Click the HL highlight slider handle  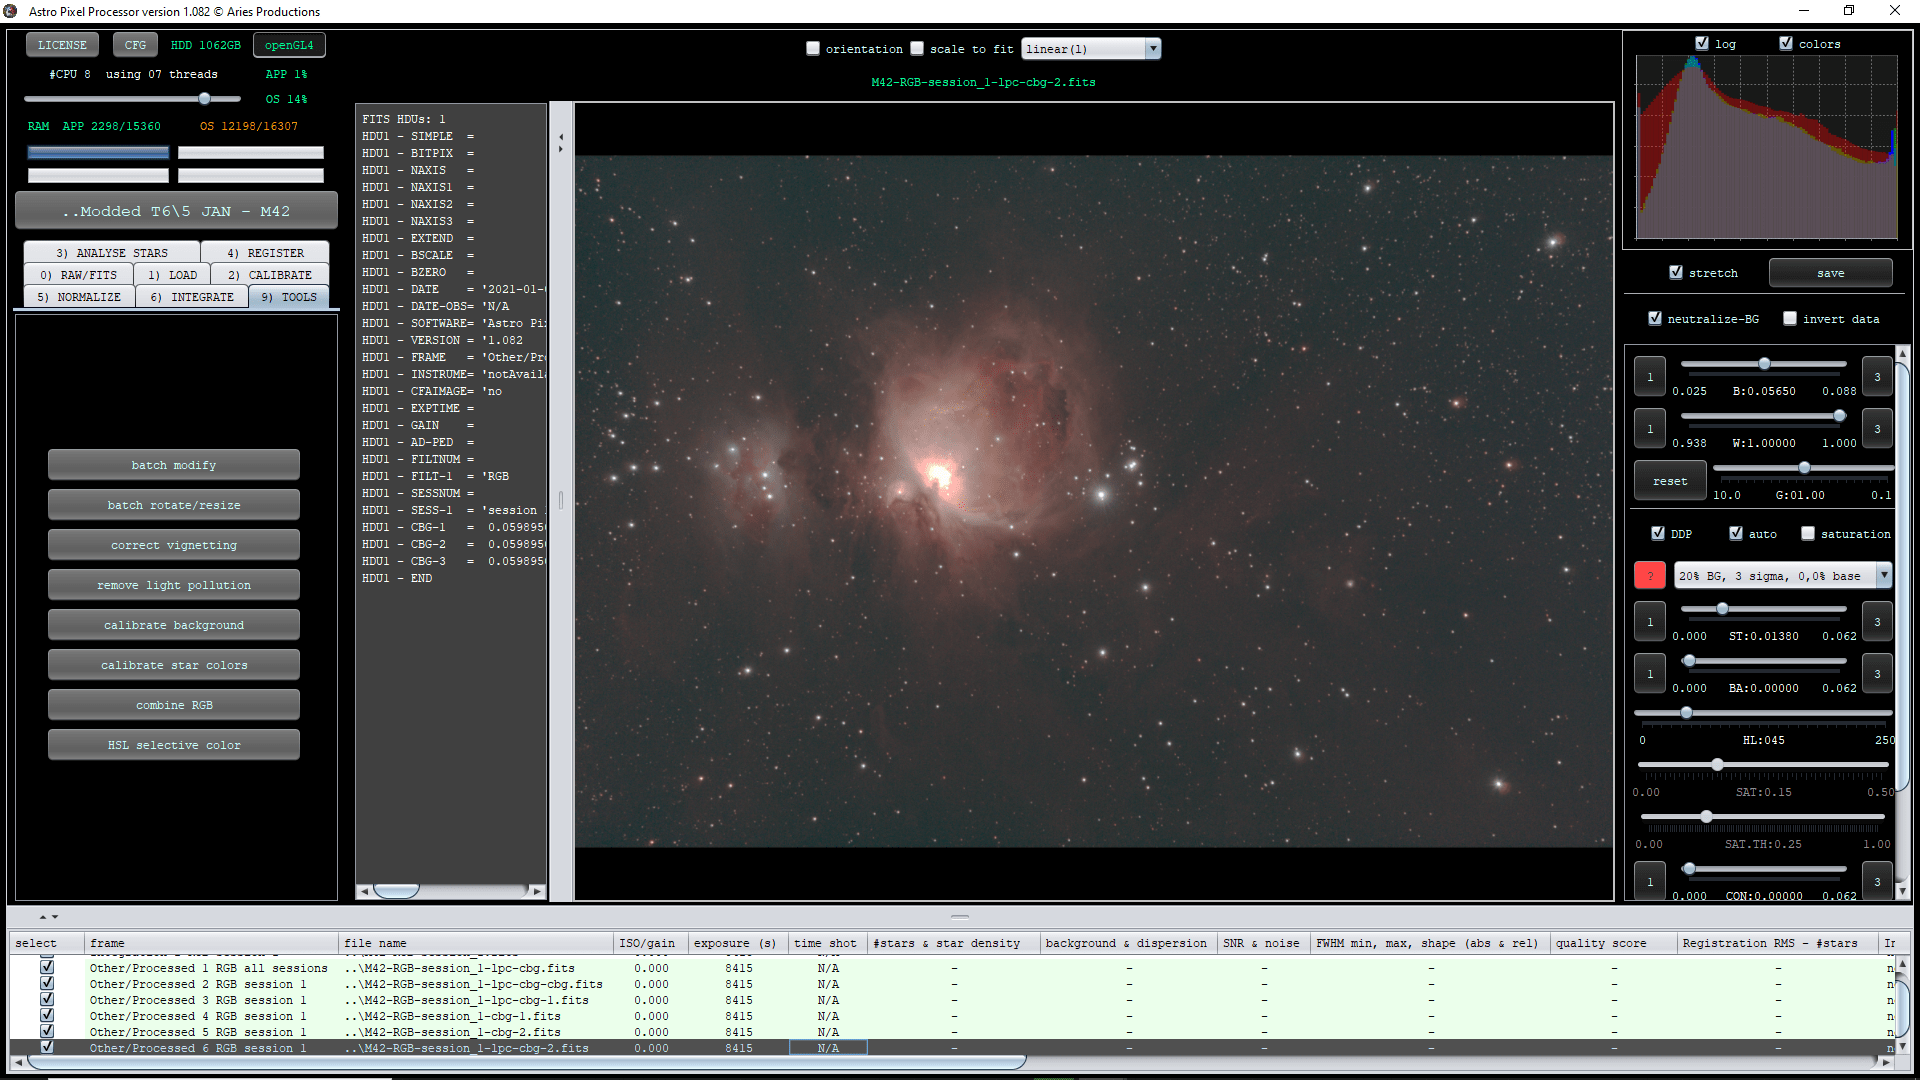1686,713
